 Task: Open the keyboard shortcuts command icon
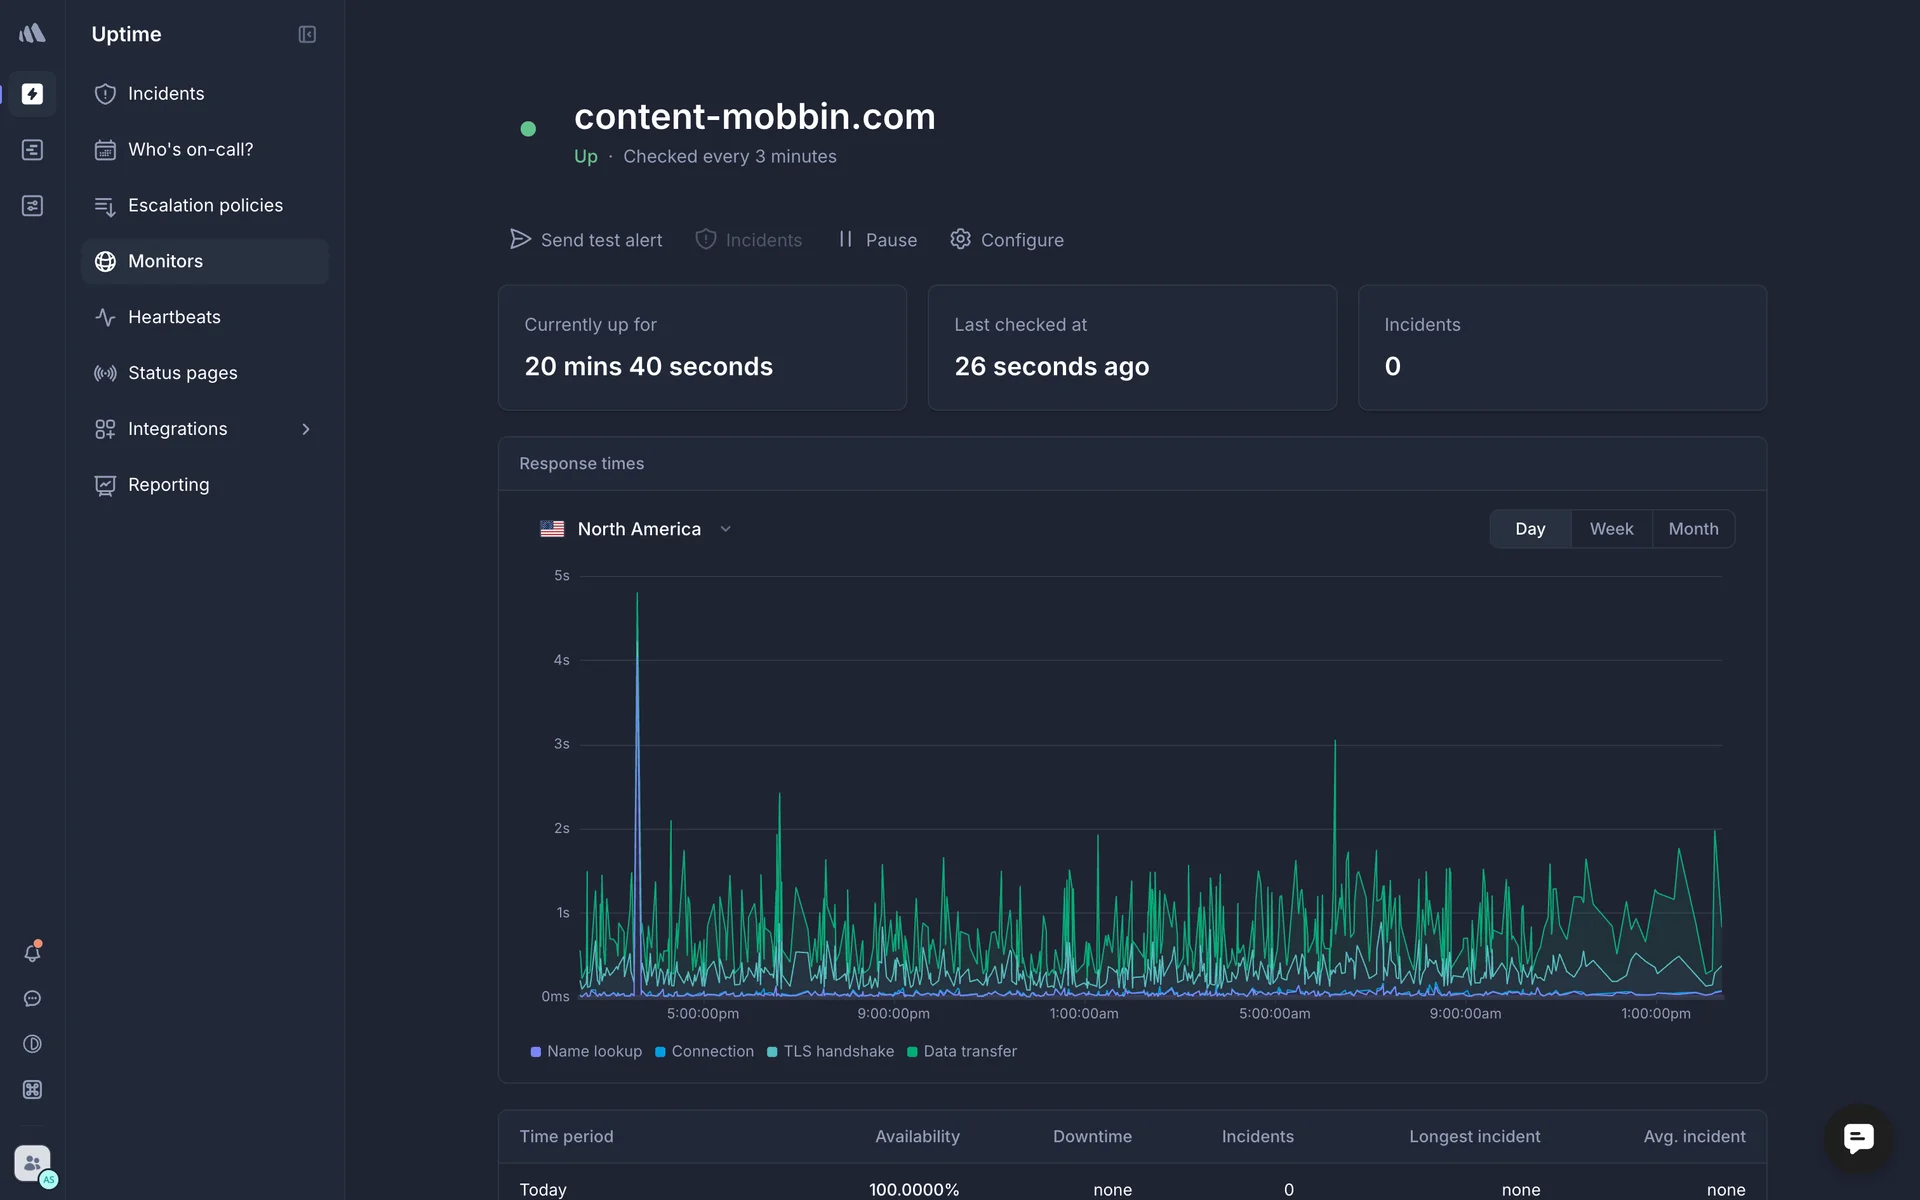coord(32,1090)
